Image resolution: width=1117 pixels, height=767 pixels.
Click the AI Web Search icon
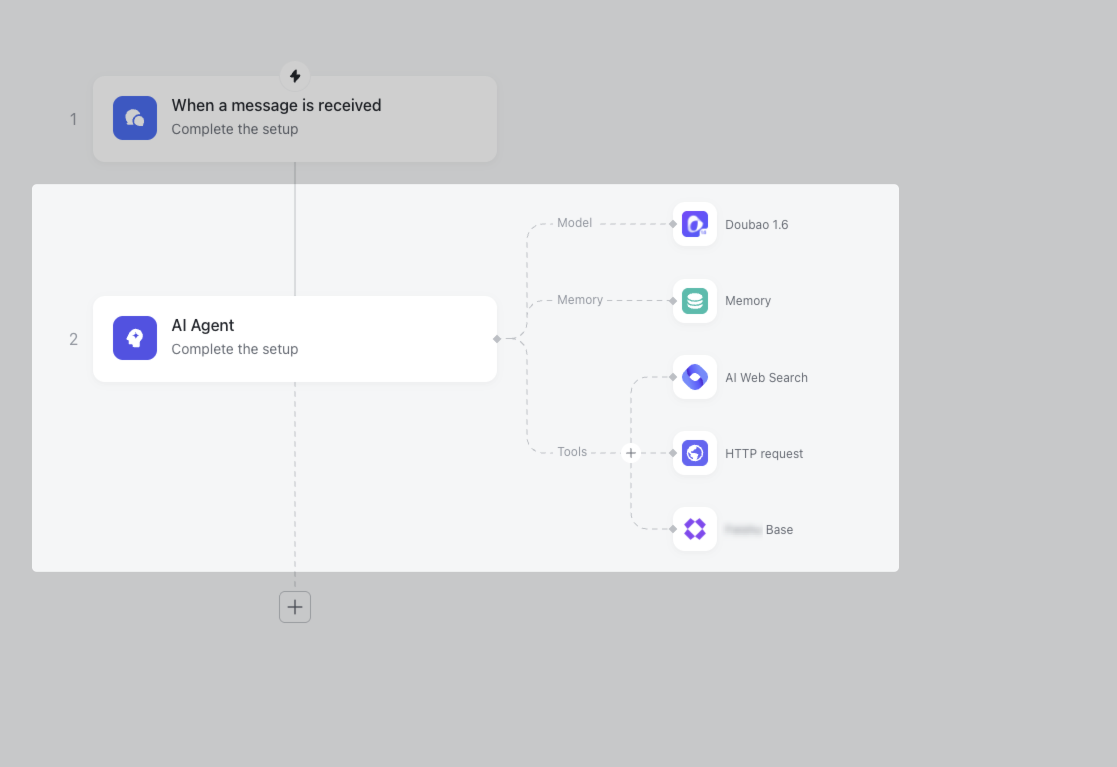695,377
